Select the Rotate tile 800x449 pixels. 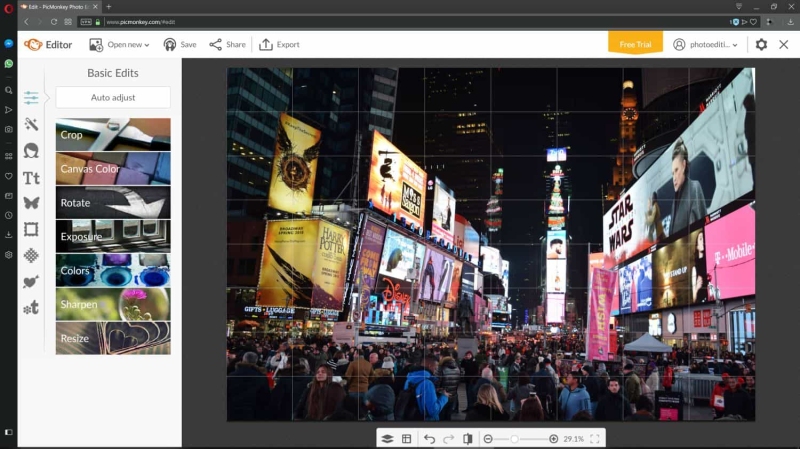pos(113,203)
